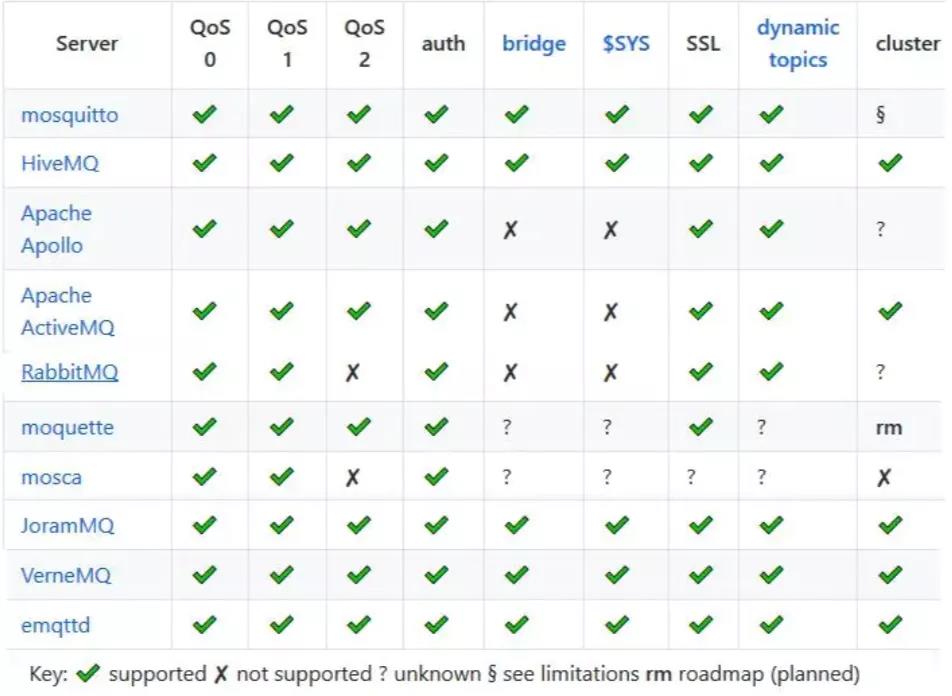
Task: Click the dynamic topics header link
Action: pos(797,43)
